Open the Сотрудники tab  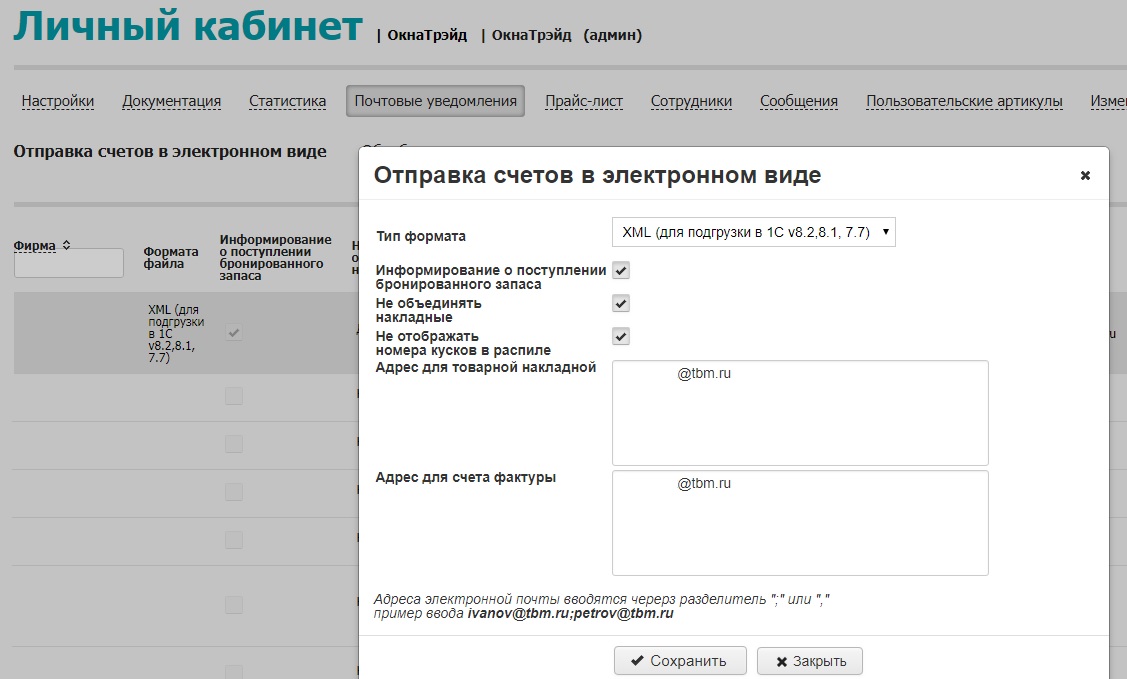[691, 101]
